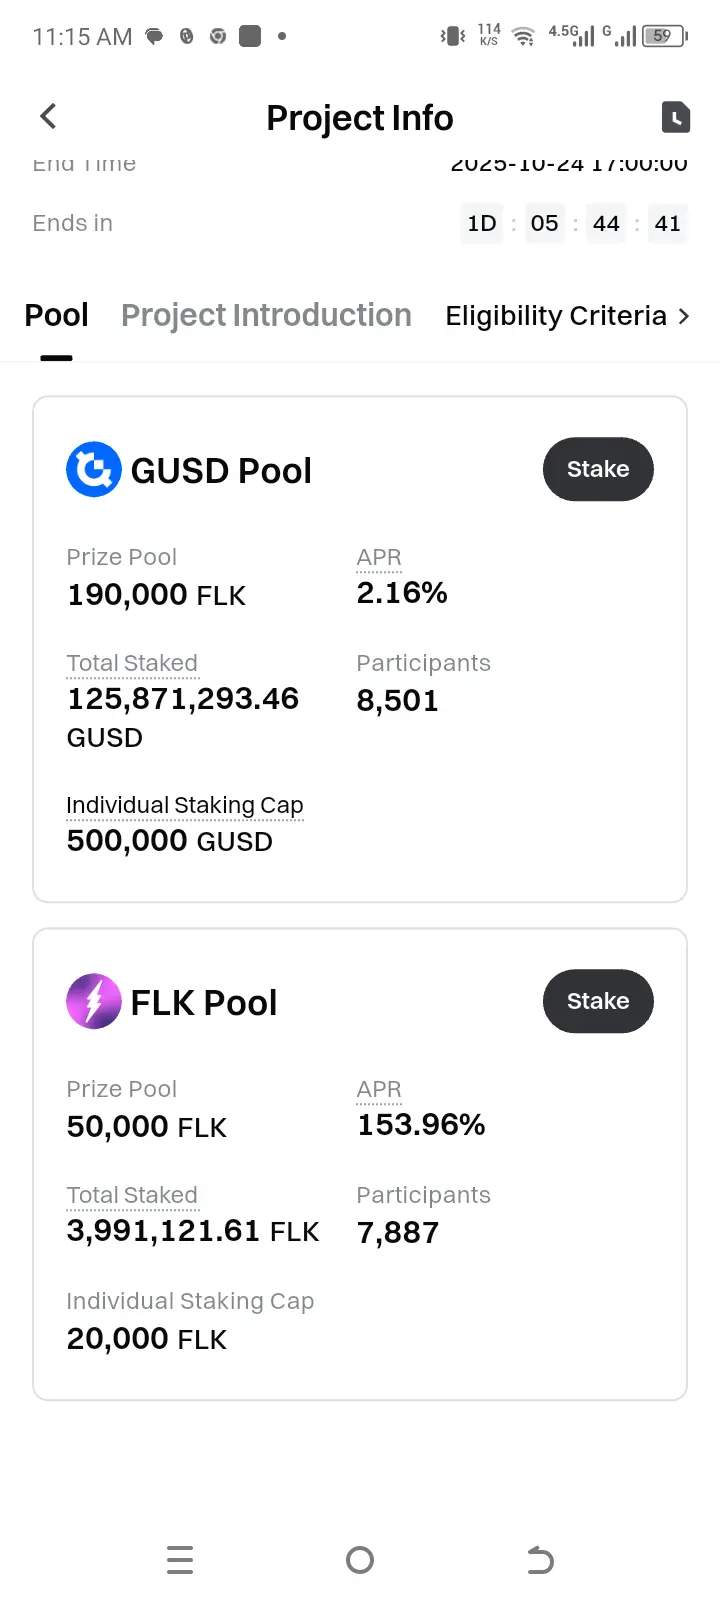The width and height of the screenshot is (720, 1600).
Task: Tap the Wi-Fi status icon
Action: (x=522, y=37)
